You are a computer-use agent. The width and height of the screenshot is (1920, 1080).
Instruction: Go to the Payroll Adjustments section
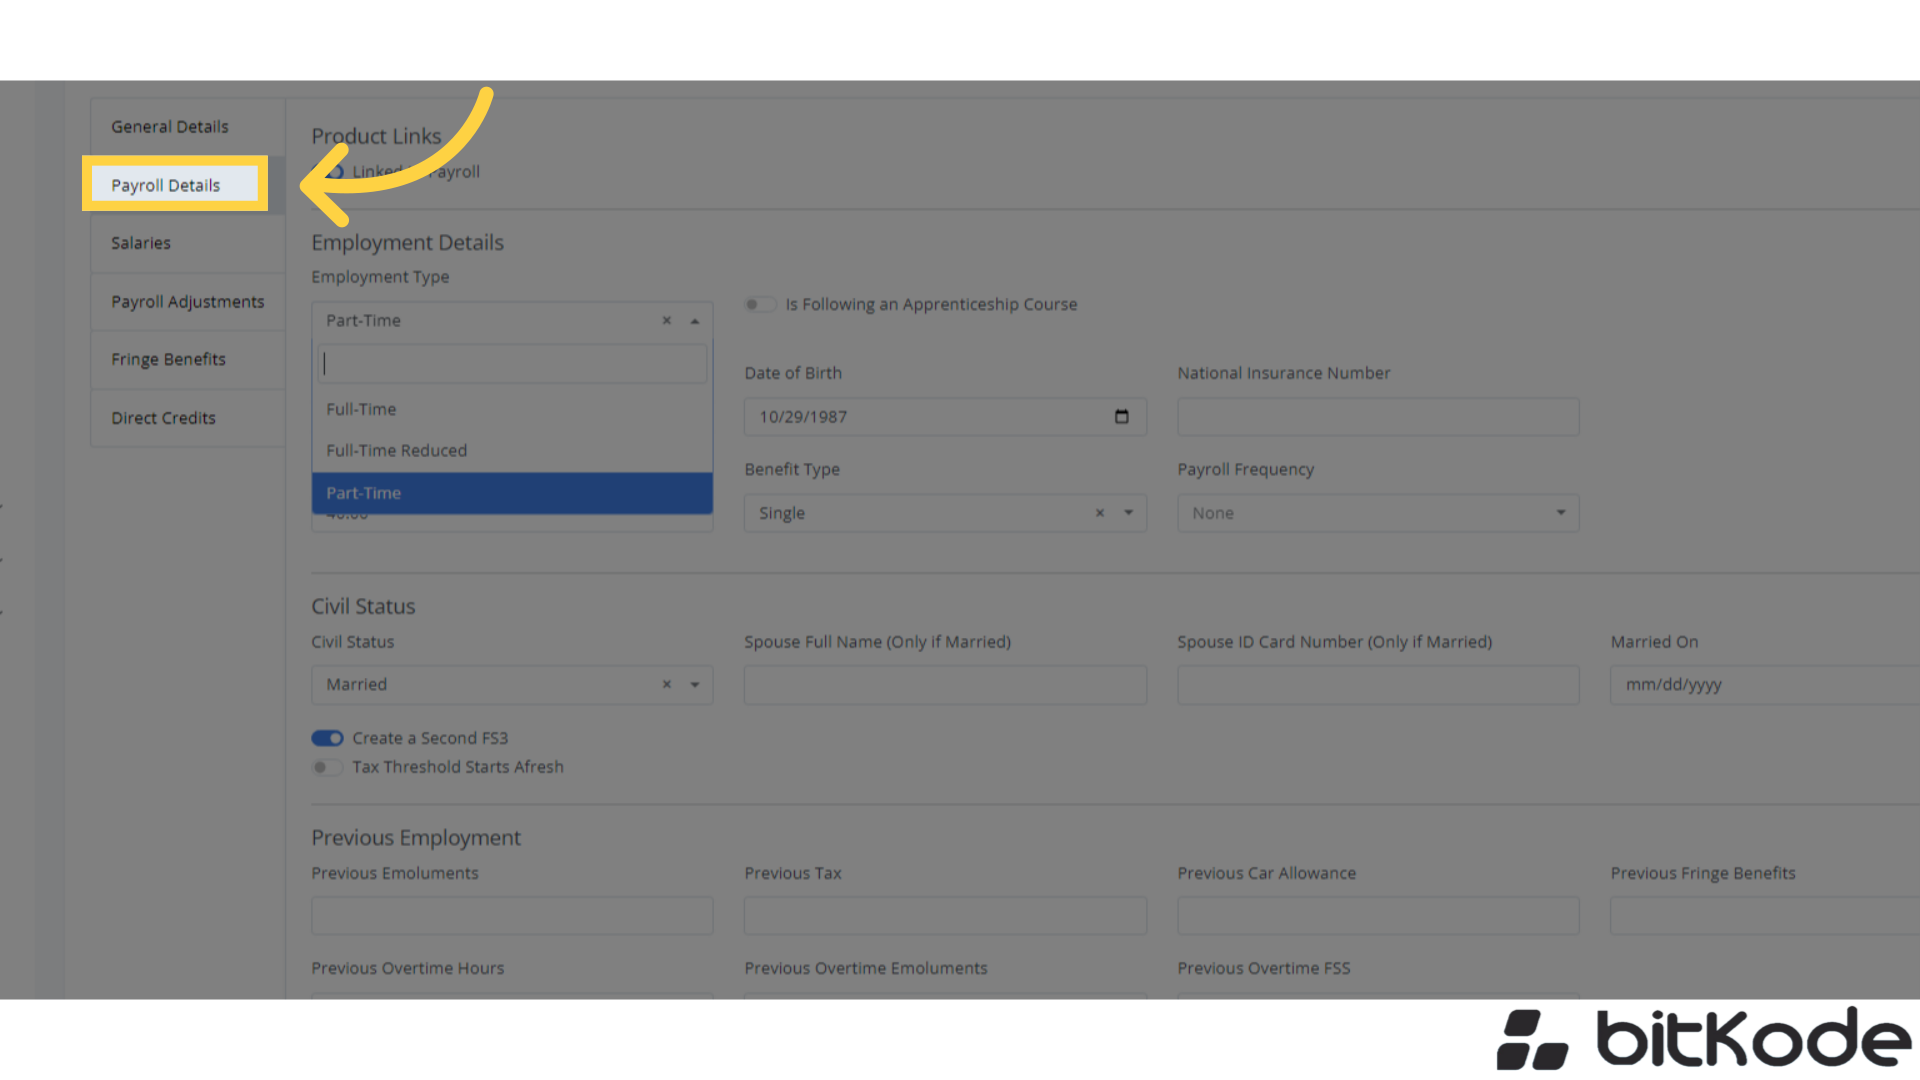(187, 301)
